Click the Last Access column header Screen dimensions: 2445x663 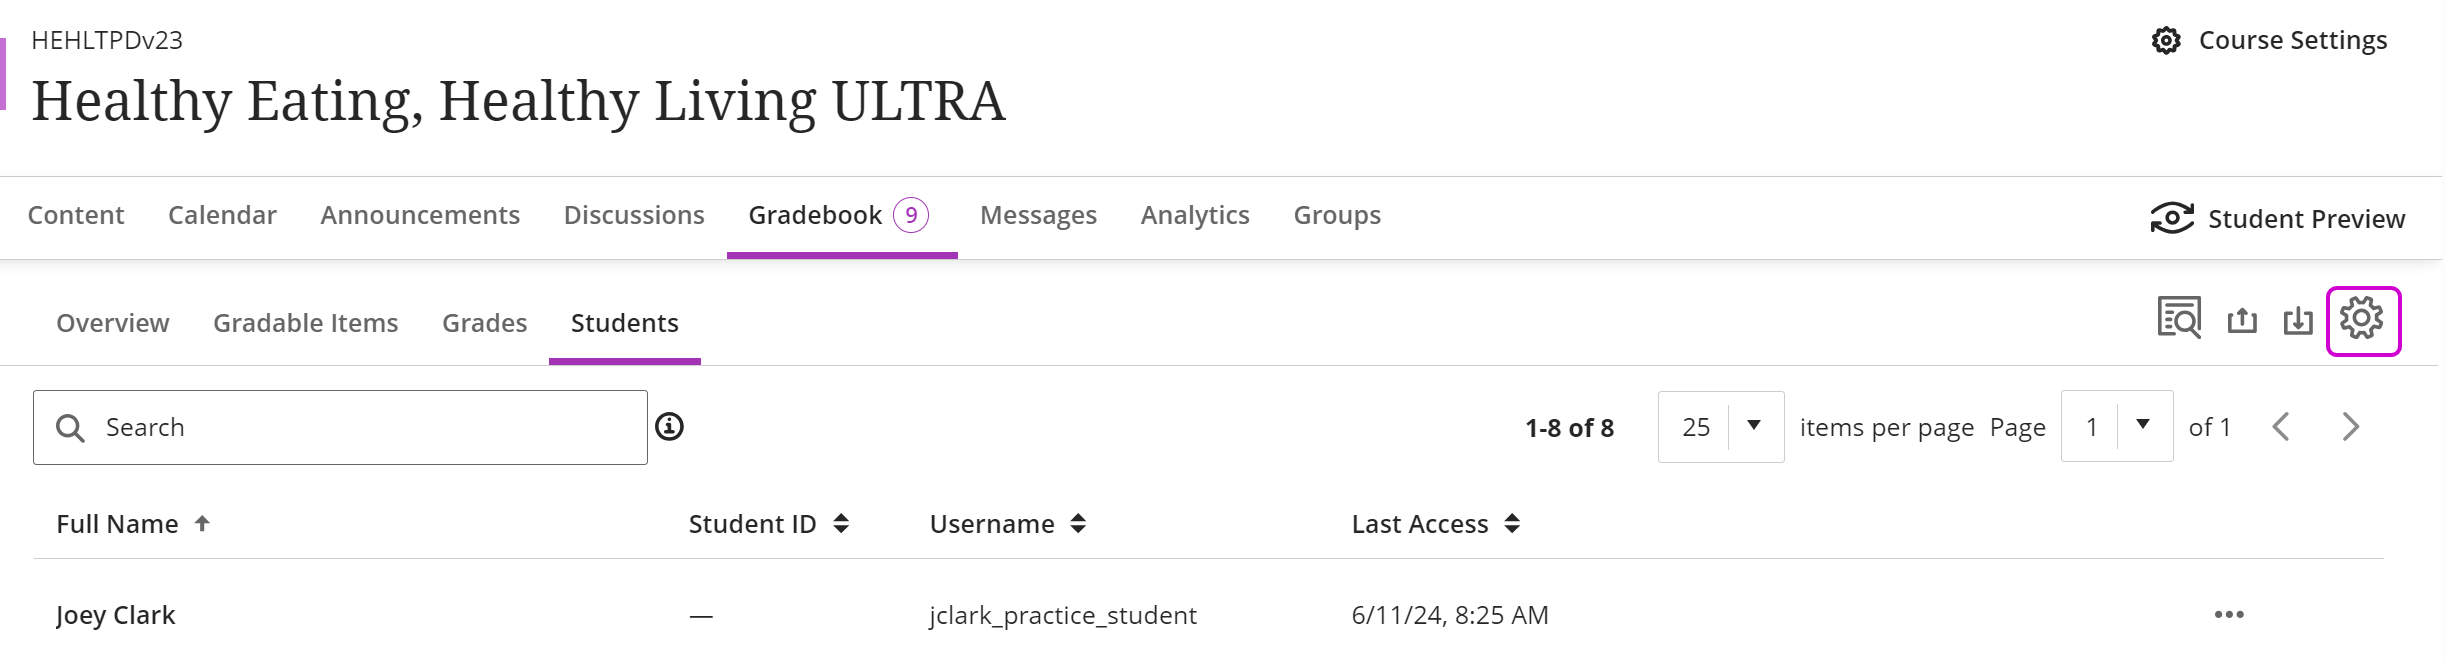(x=1420, y=524)
